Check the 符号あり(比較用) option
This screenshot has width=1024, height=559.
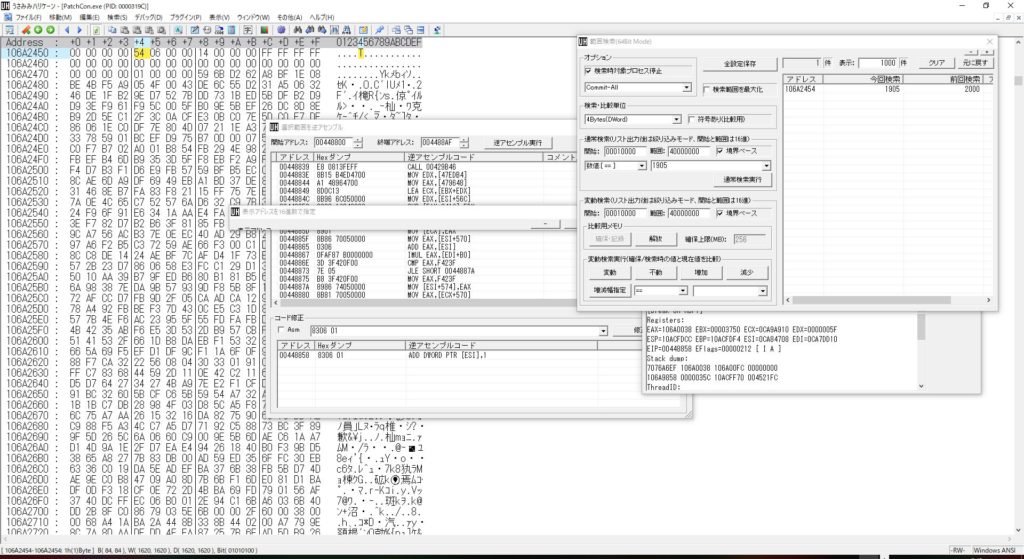pos(692,120)
